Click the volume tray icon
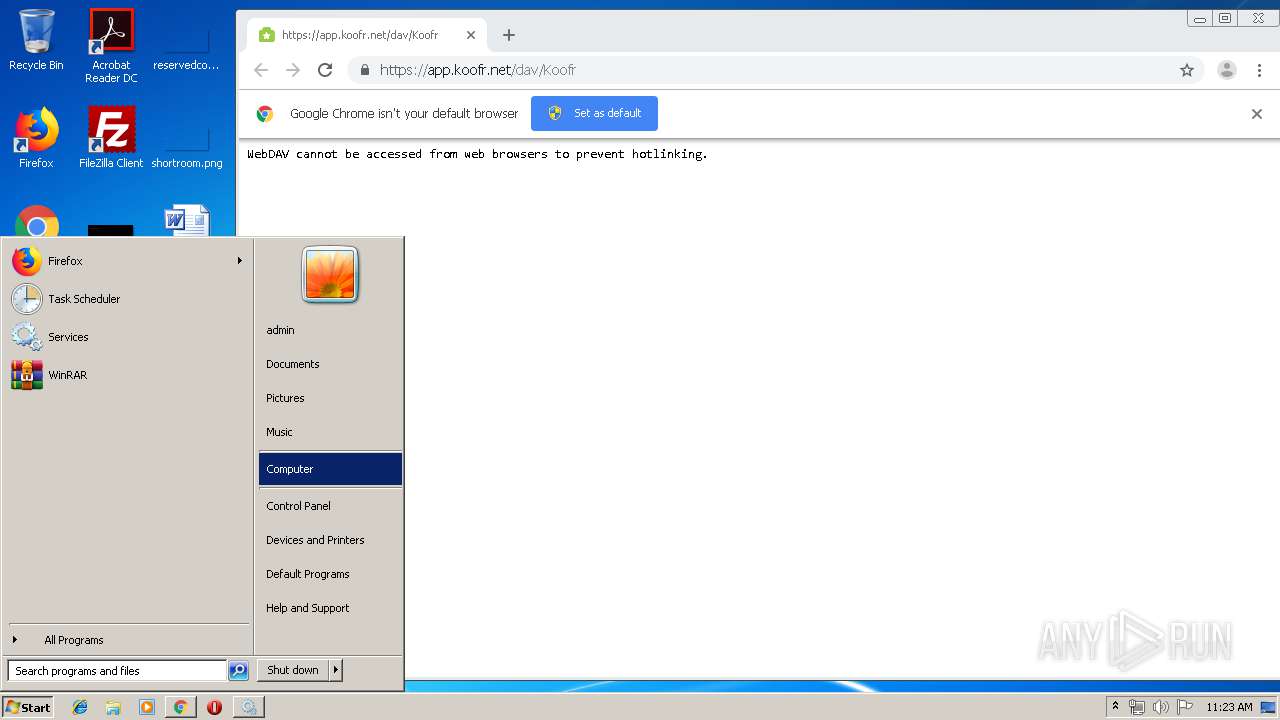Screen dimensions: 1280x720 pos(1160,707)
